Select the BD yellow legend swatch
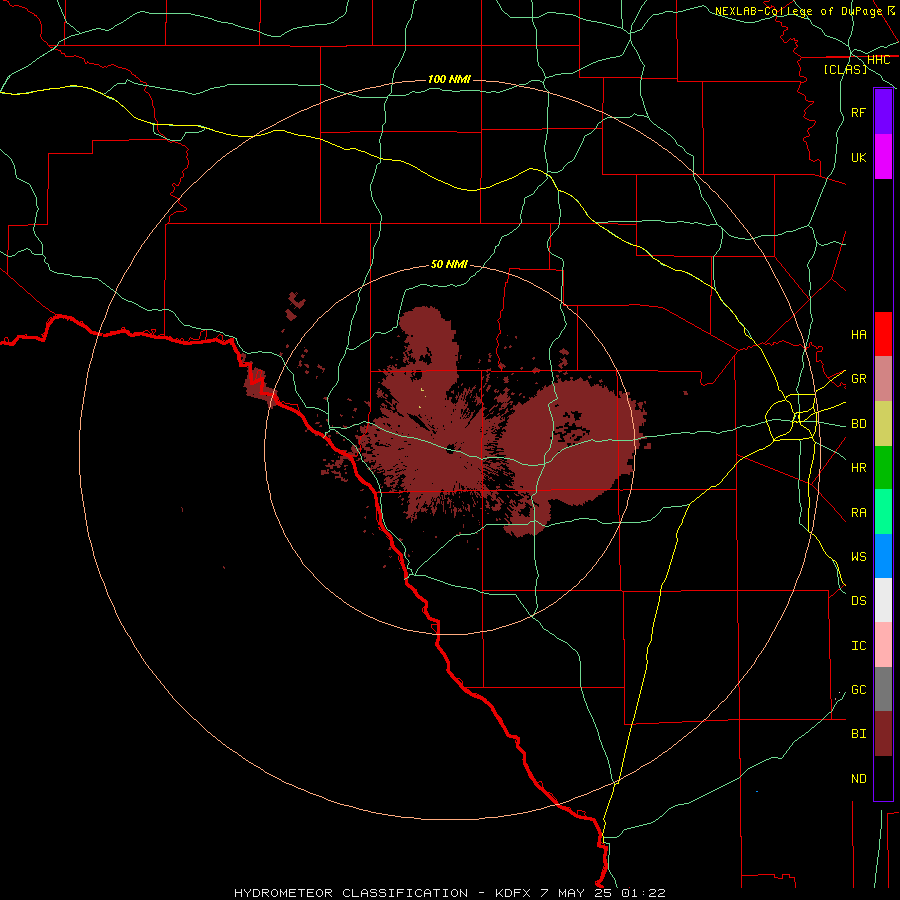900x900 pixels. pos(883,424)
